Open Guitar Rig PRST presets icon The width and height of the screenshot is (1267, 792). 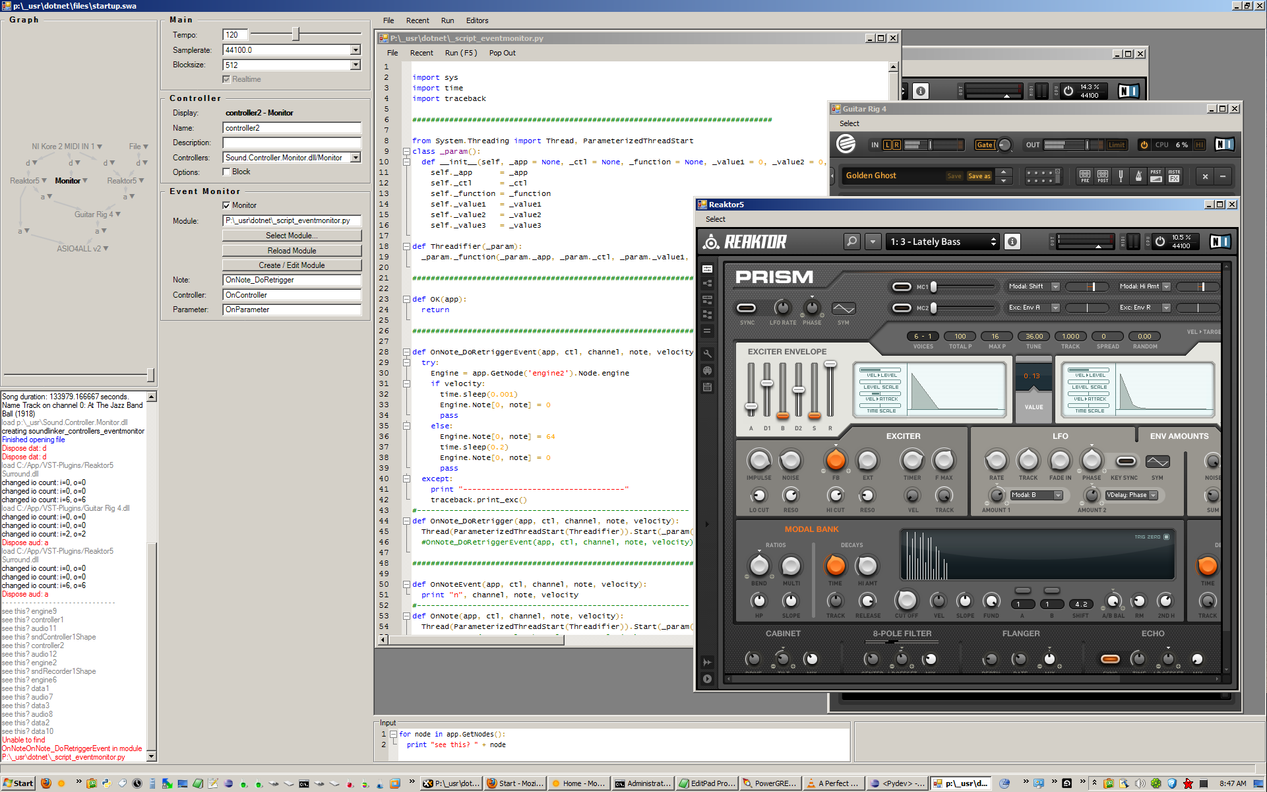1156,176
